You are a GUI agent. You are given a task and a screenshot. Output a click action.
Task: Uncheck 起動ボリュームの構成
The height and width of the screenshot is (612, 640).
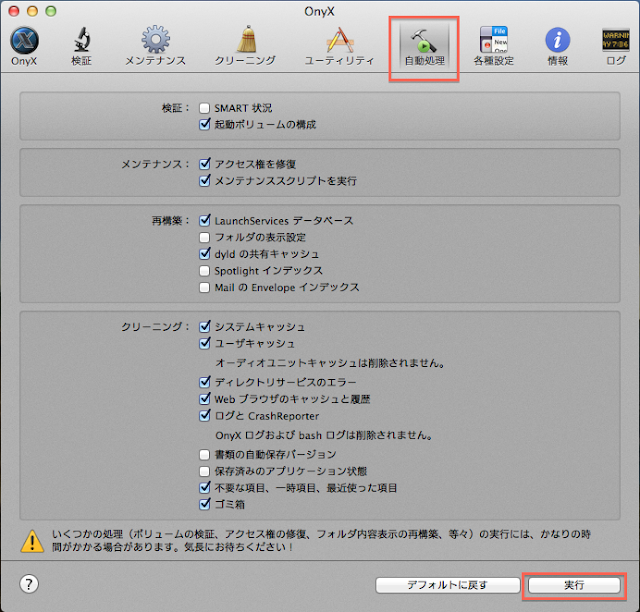(x=204, y=124)
